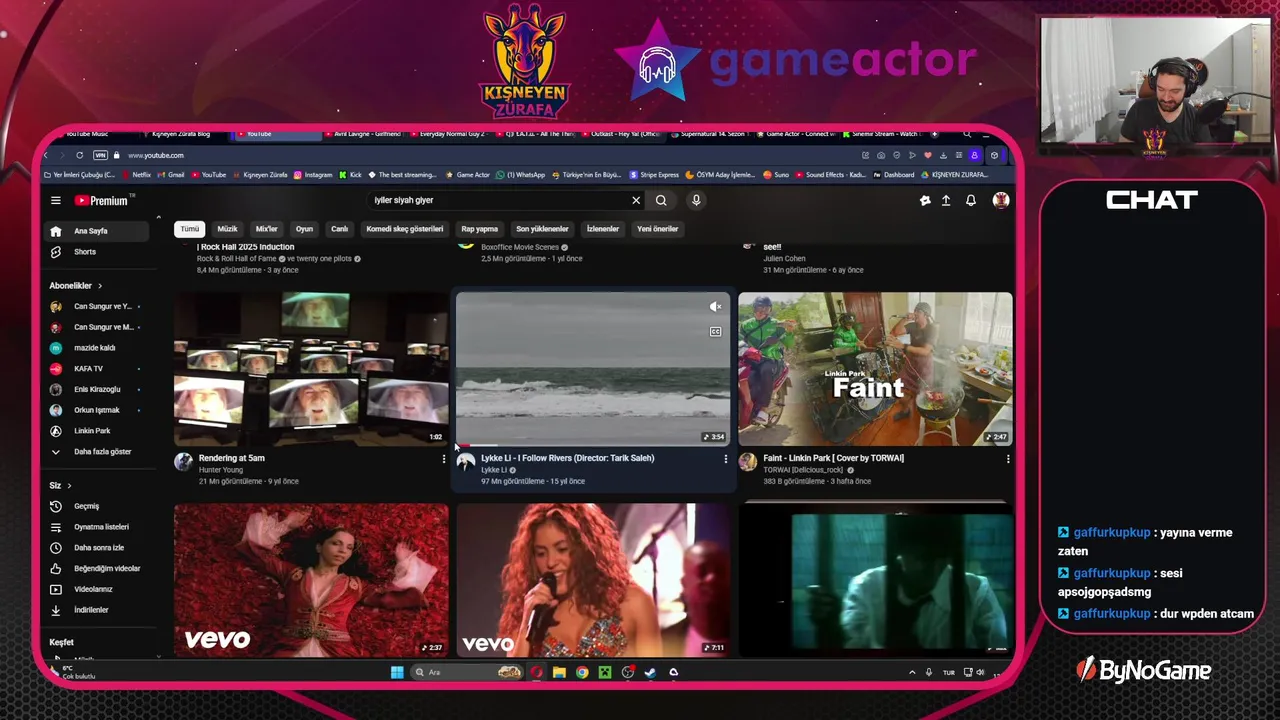Select the Oyun filter chip

click(x=304, y=229)
